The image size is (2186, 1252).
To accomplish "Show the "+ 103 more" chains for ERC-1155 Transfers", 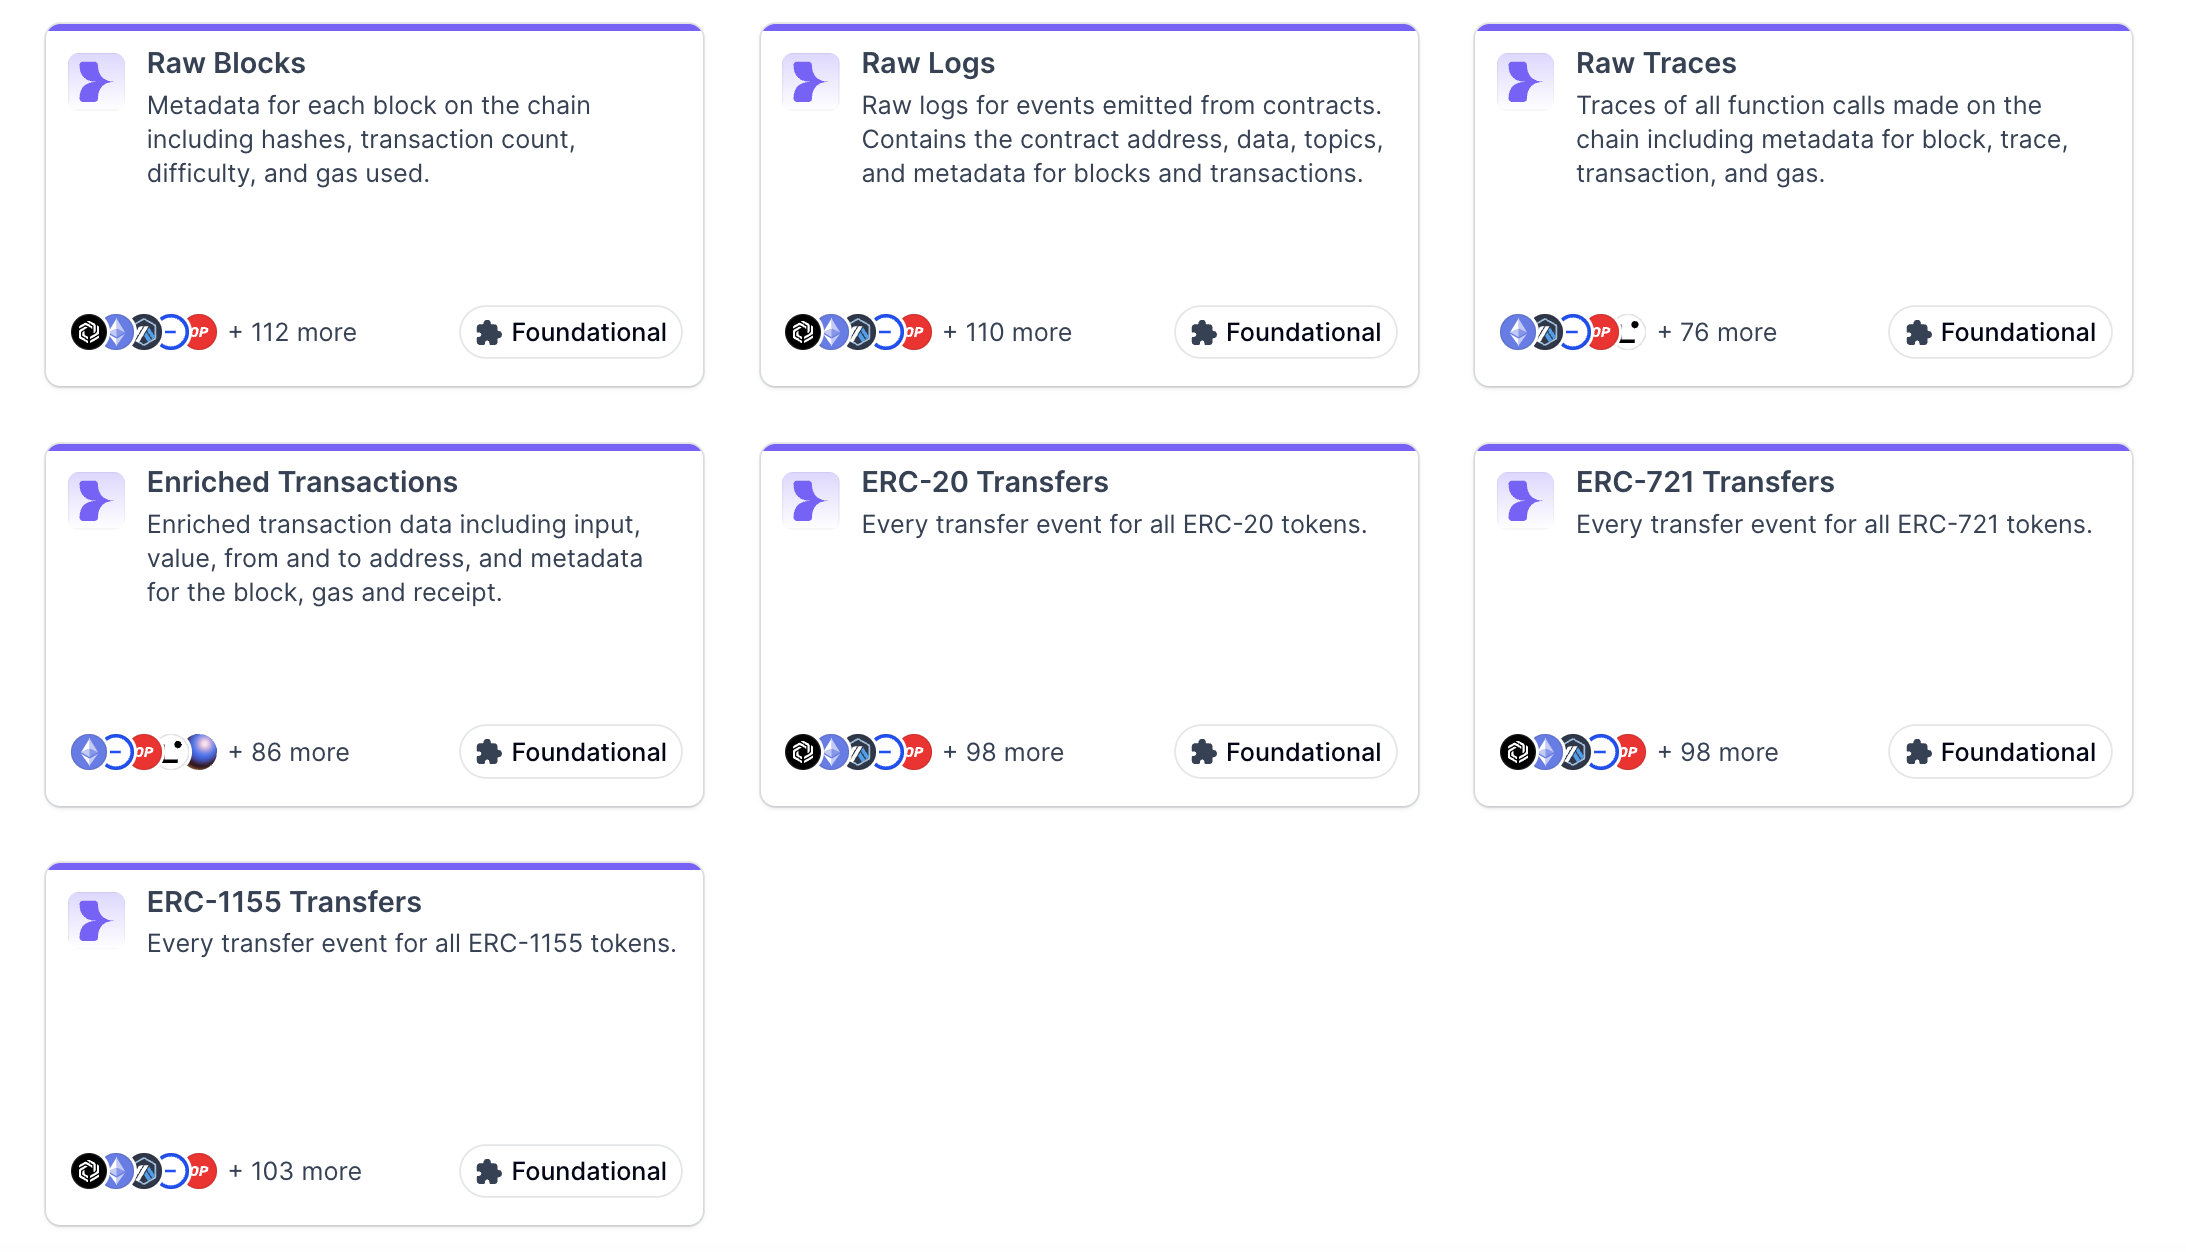I will [295, 1171].
